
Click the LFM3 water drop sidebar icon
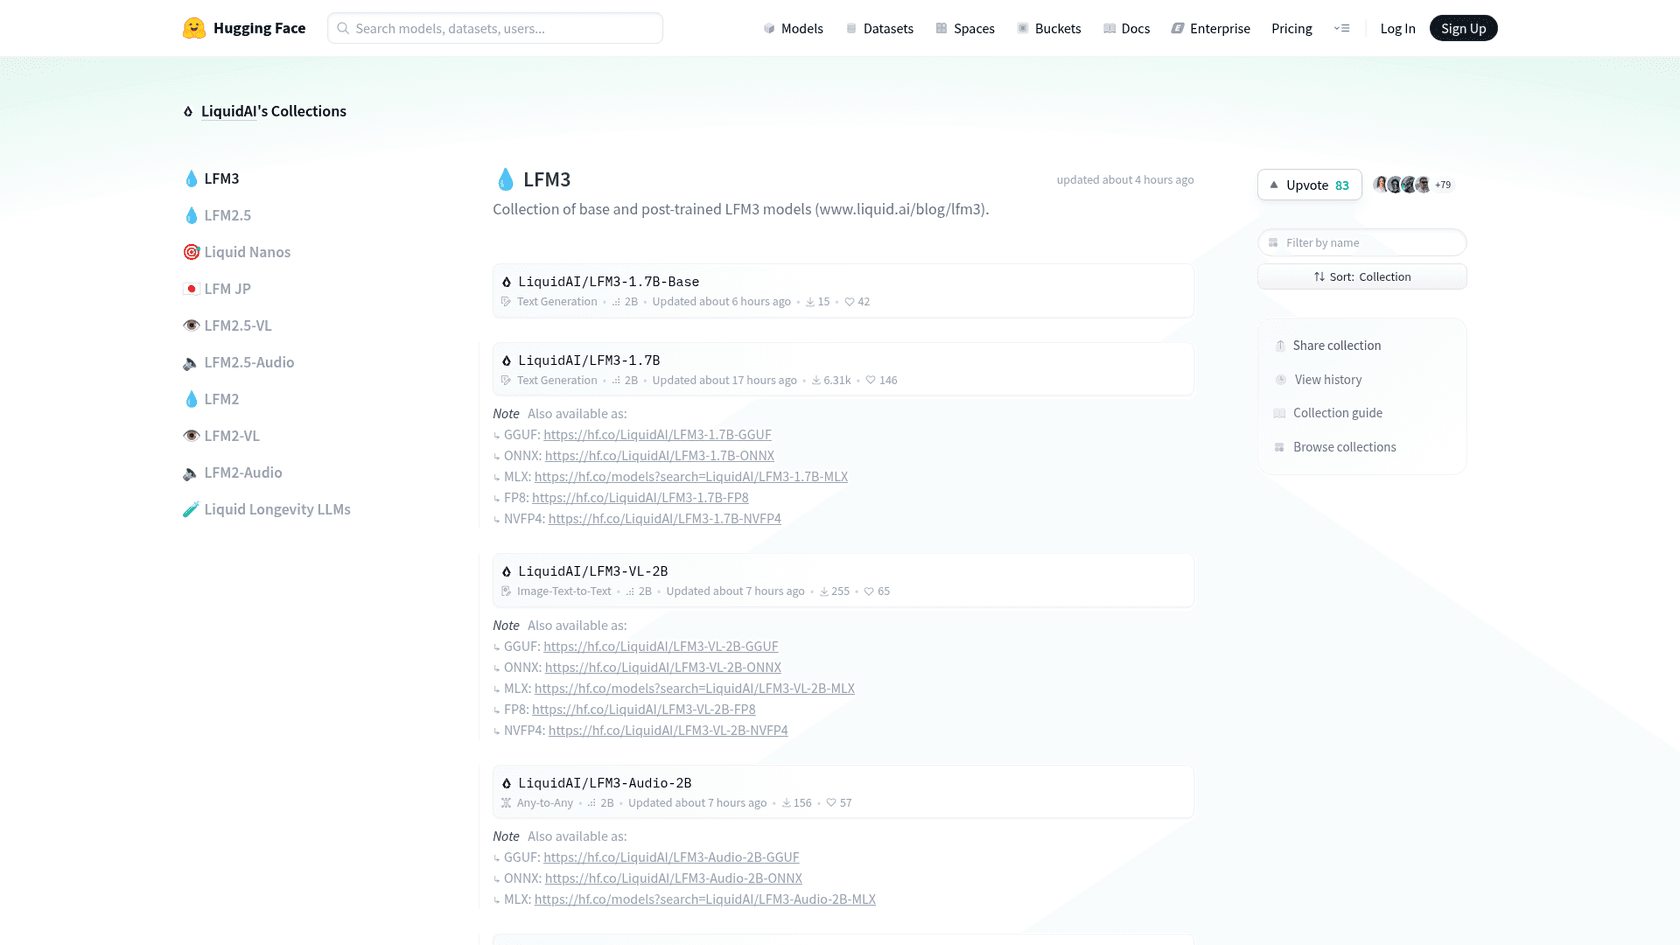tap(191, 179)
